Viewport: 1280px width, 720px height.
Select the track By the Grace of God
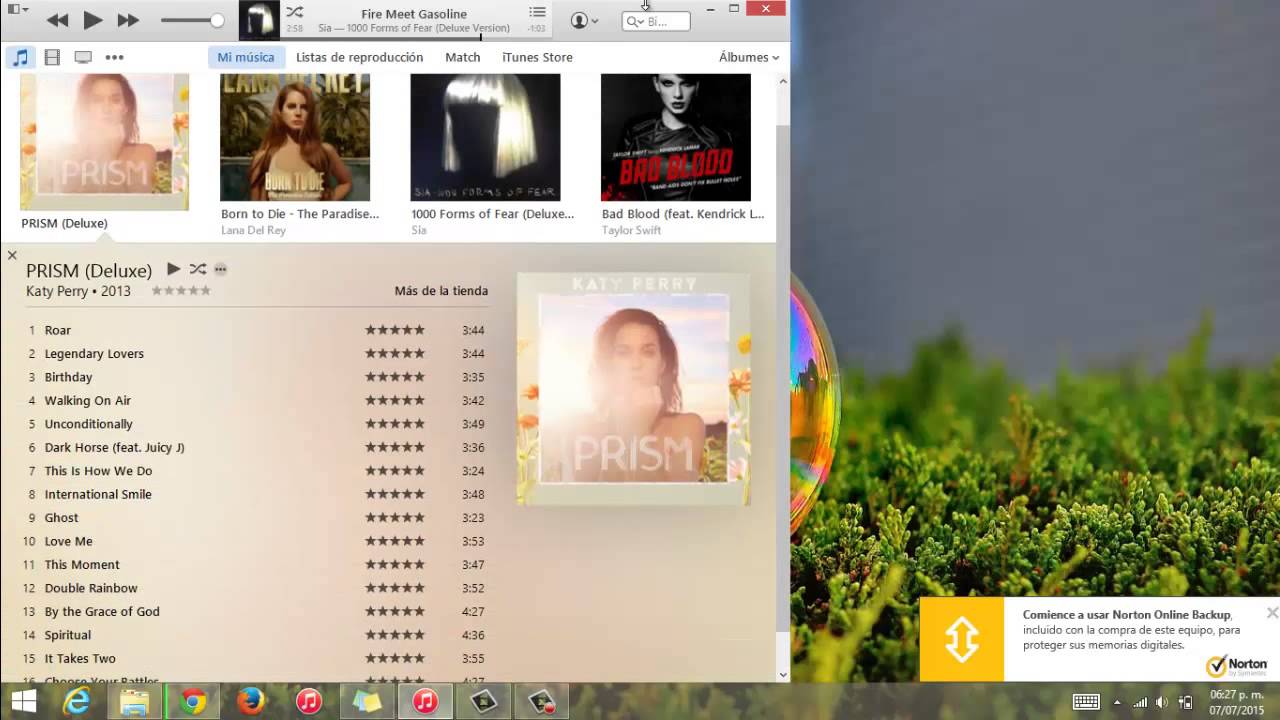(x=102, y=611)
